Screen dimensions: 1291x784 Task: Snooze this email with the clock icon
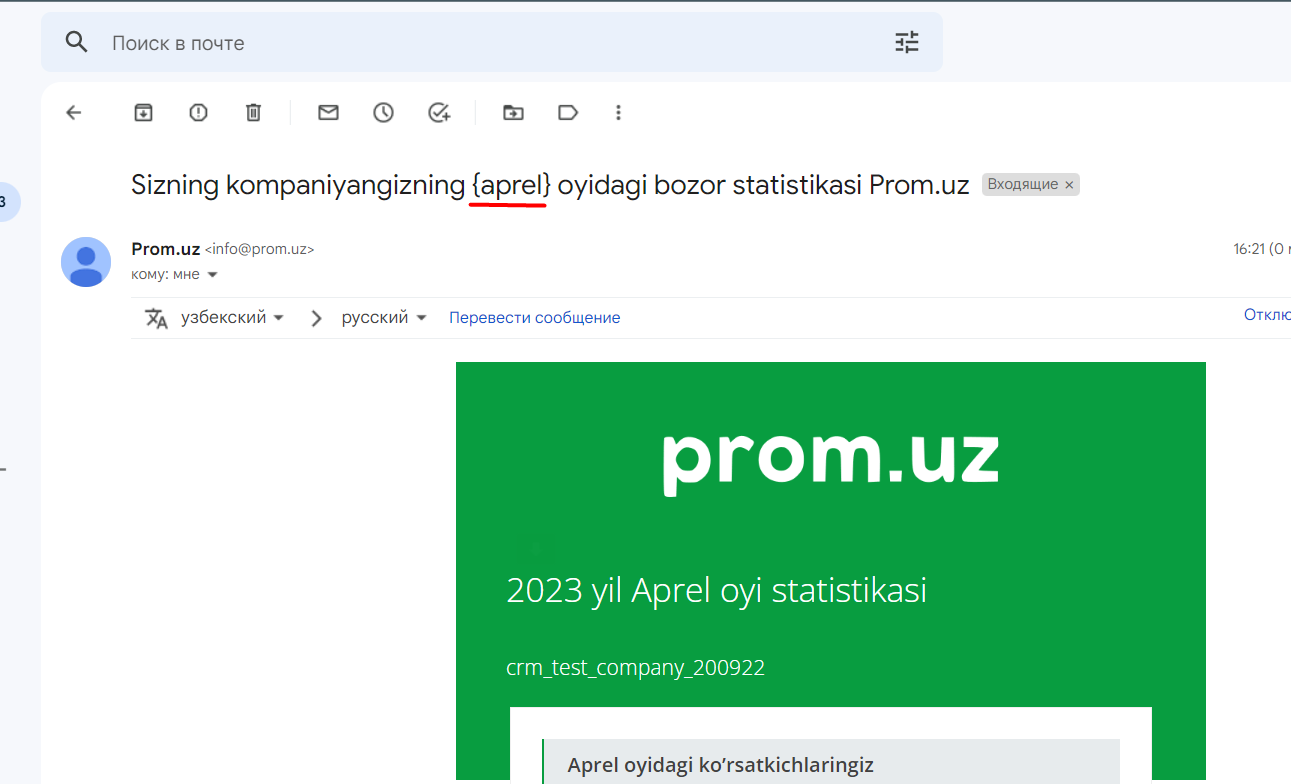pyautogui.click(x=383, y=113)
